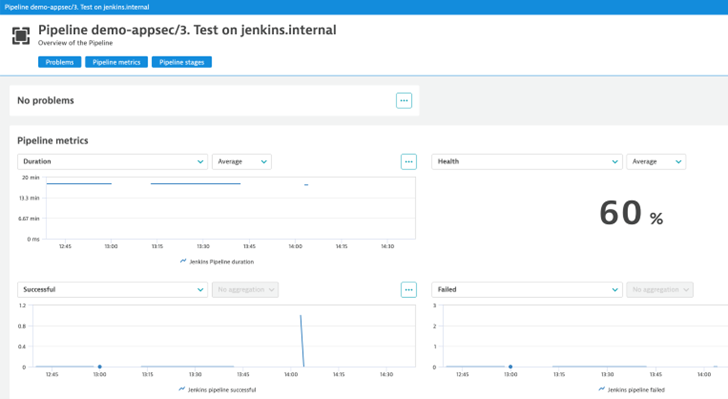Click the small duration segment near 14:00
Screen dimensions: 728x399
tap(306, 185)
